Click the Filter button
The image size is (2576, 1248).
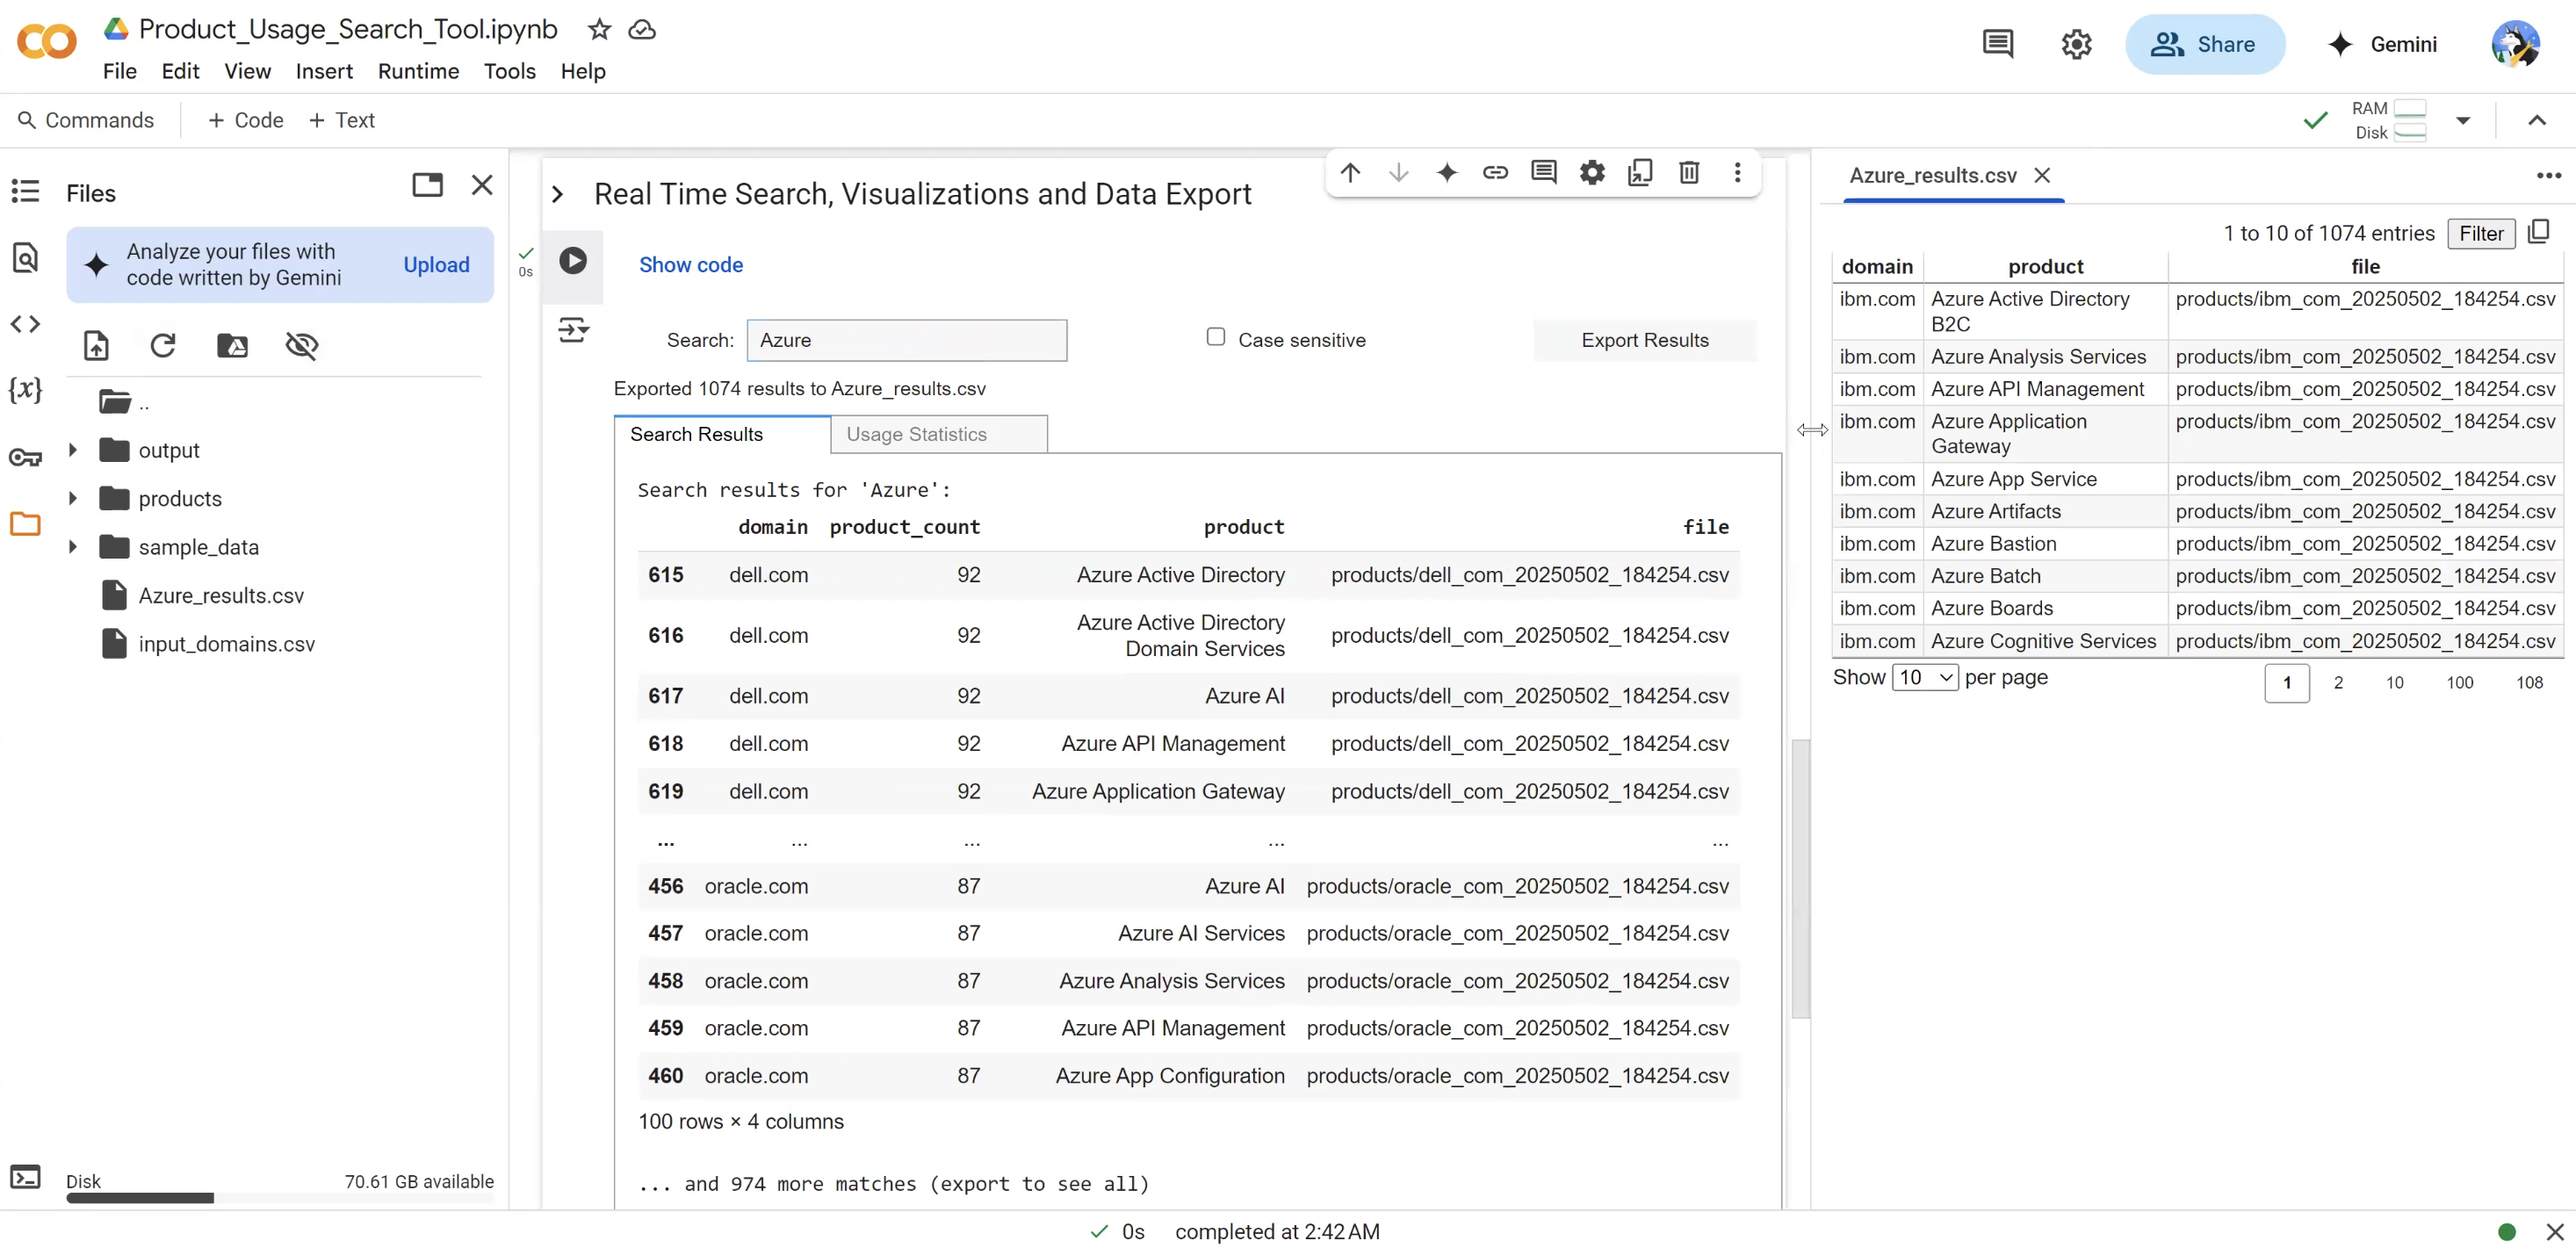pos(2481,234)
